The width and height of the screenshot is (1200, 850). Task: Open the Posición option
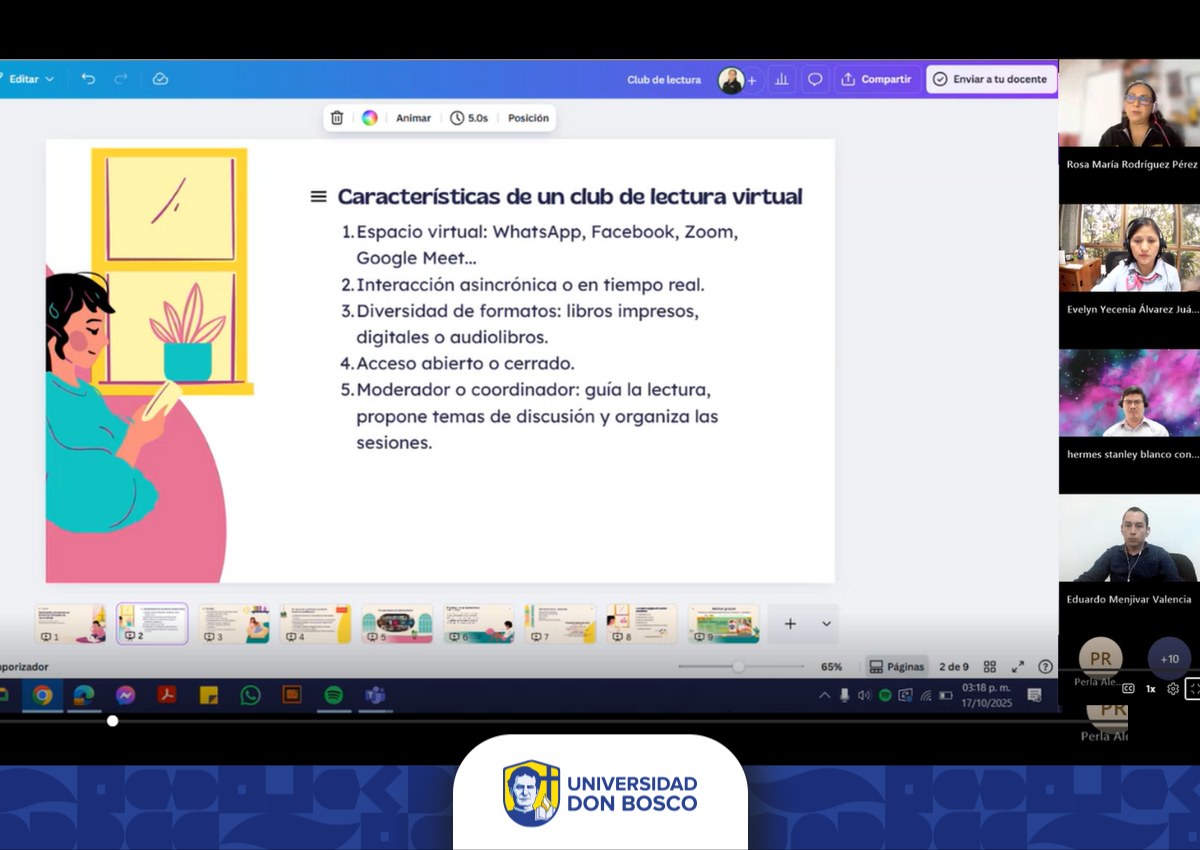click(528, 118)
